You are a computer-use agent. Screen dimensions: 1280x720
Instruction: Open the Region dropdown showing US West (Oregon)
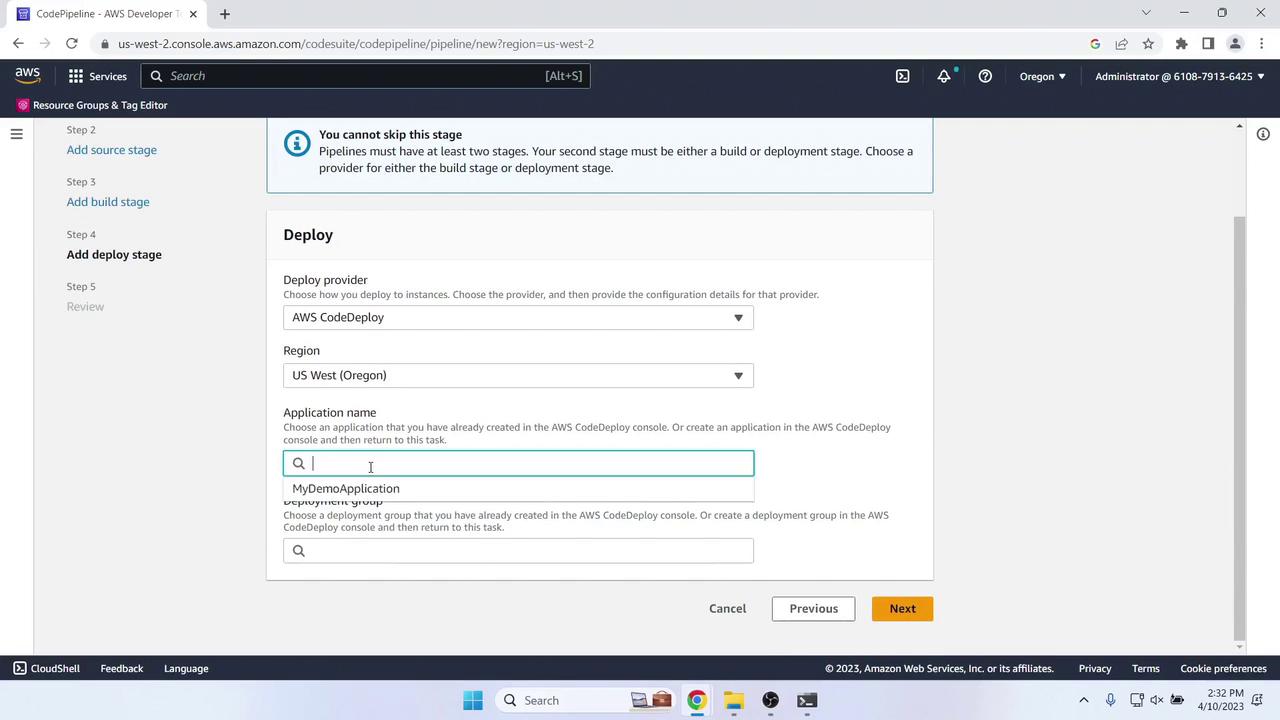(x=518, y=376)
